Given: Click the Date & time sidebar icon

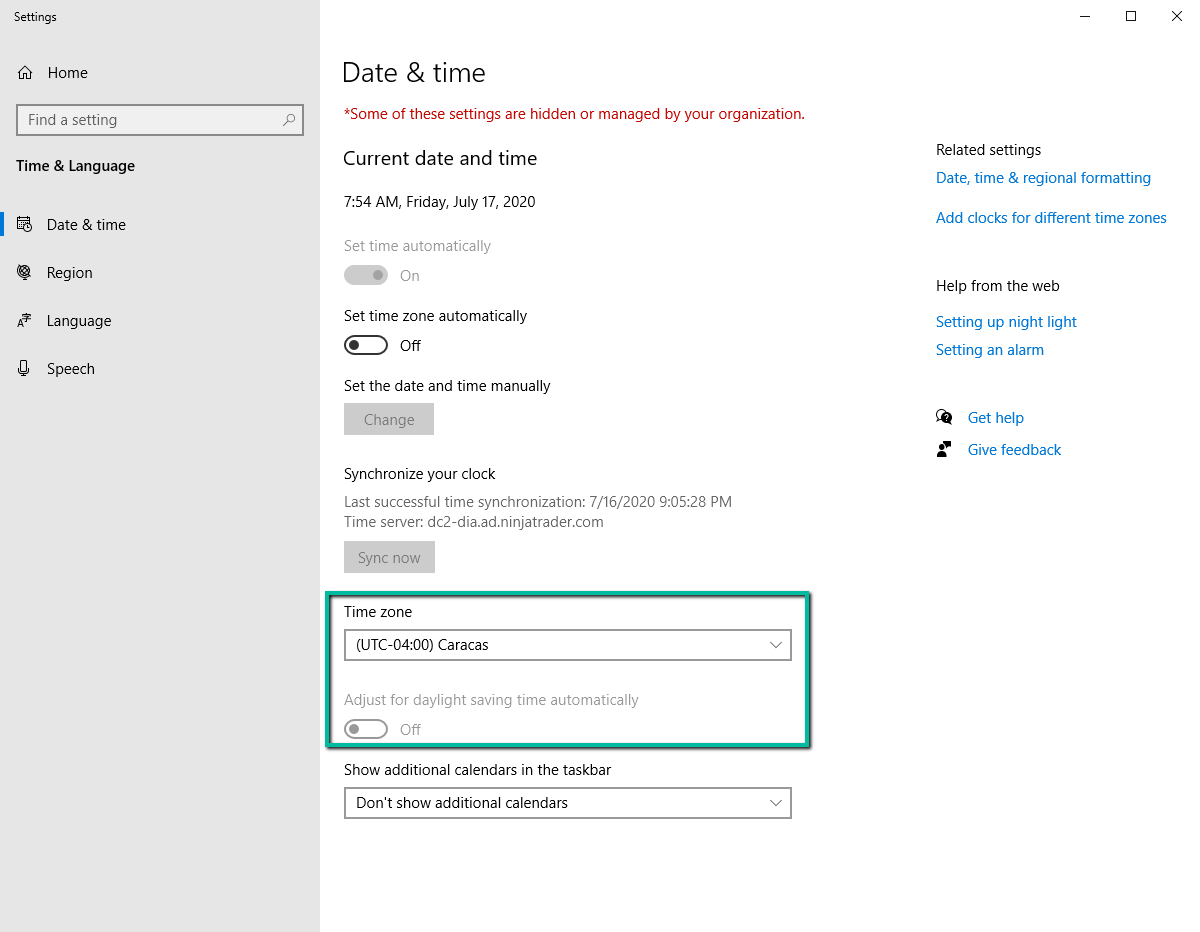Looking at the screenshot, I should click(26, 225).
